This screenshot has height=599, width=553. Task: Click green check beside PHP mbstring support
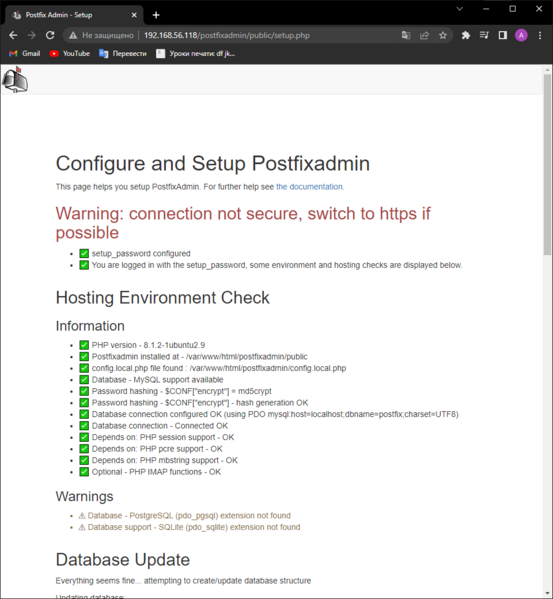coord(84,460)
